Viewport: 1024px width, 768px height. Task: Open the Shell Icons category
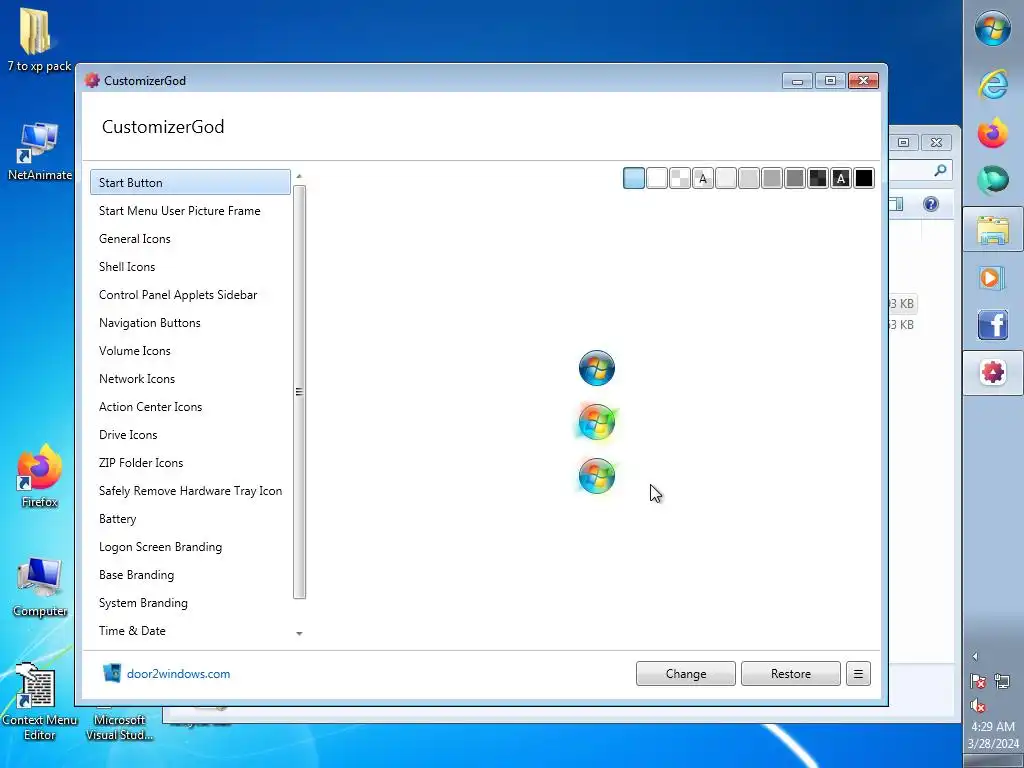click(127, 266)
